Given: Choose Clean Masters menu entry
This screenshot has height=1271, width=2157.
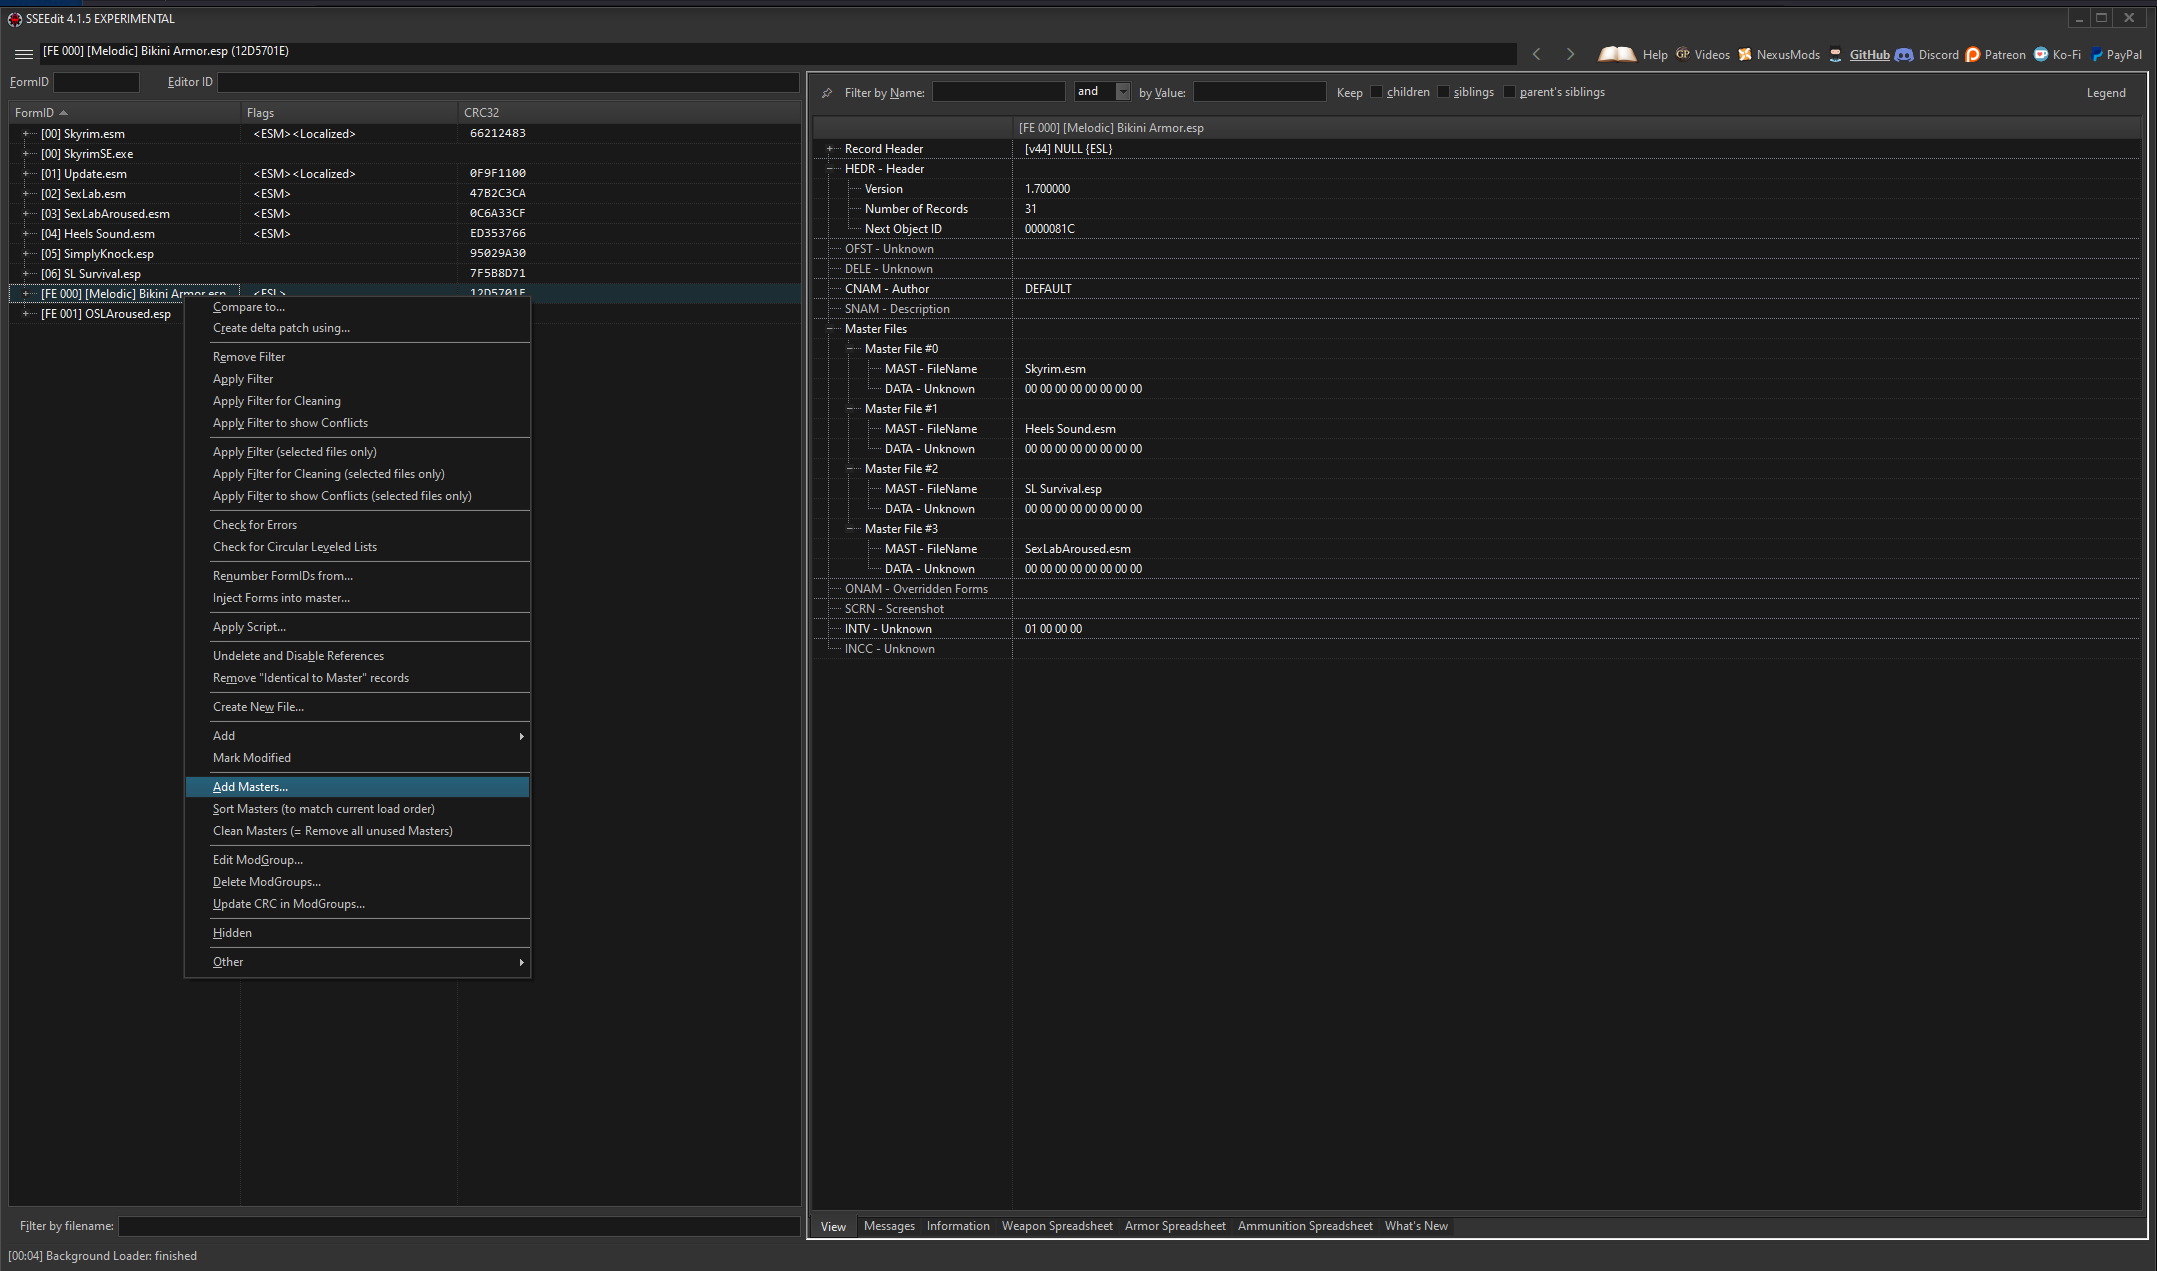Looking at the screenshot, I should (x=357, y=831).
